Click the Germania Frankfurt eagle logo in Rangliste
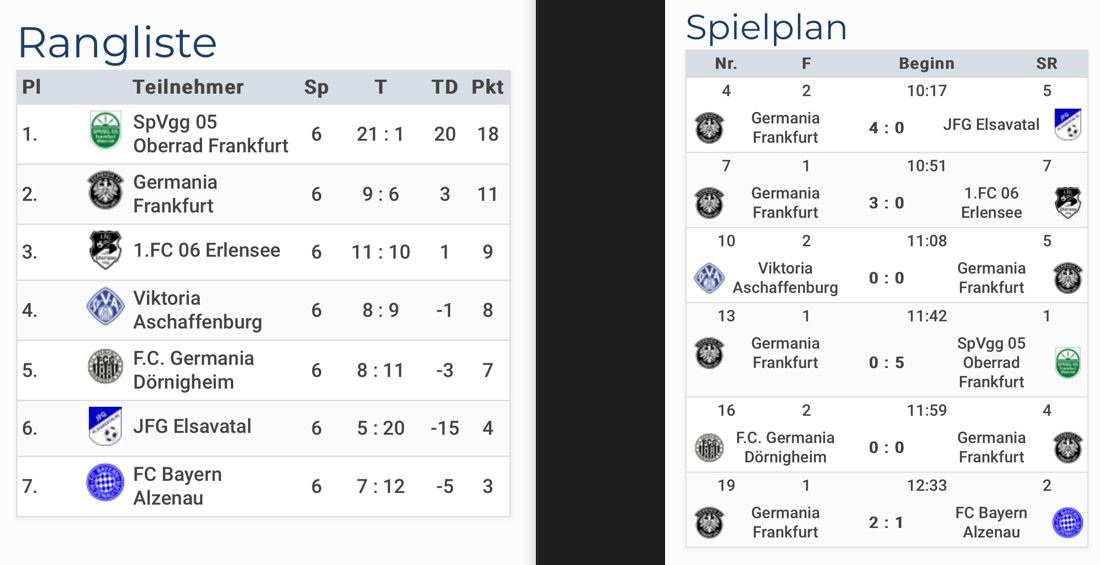1100x565 pixels. [105, 190]
